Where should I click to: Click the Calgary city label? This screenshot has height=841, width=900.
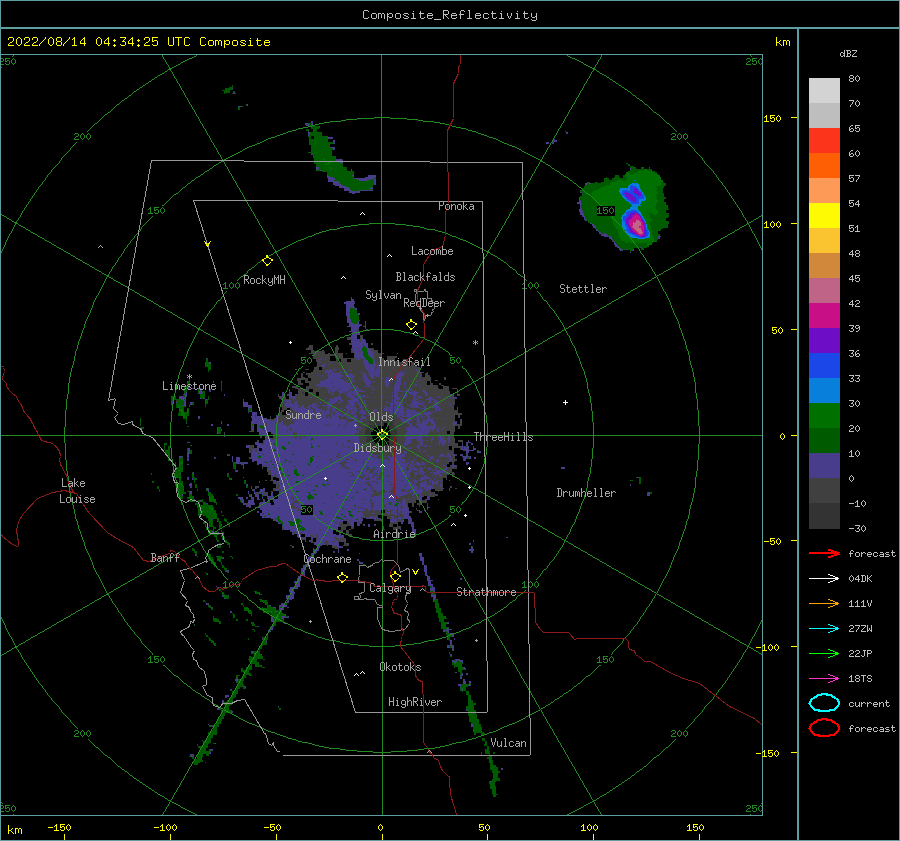point(390,588)
